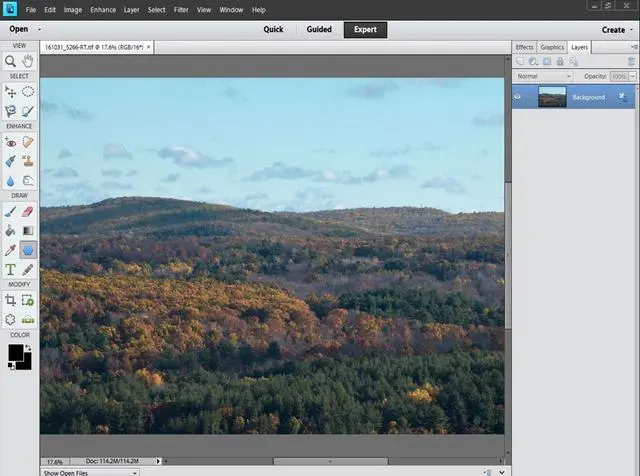Select the Zoom tool
The height and width of the screenshot is (476, 640).
pyautogui.click(x=10, y=61)
